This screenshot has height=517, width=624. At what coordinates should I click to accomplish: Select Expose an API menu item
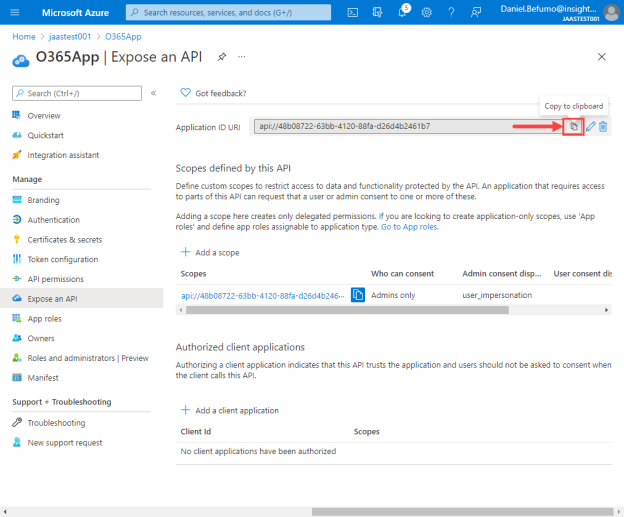tap(82, 298)
